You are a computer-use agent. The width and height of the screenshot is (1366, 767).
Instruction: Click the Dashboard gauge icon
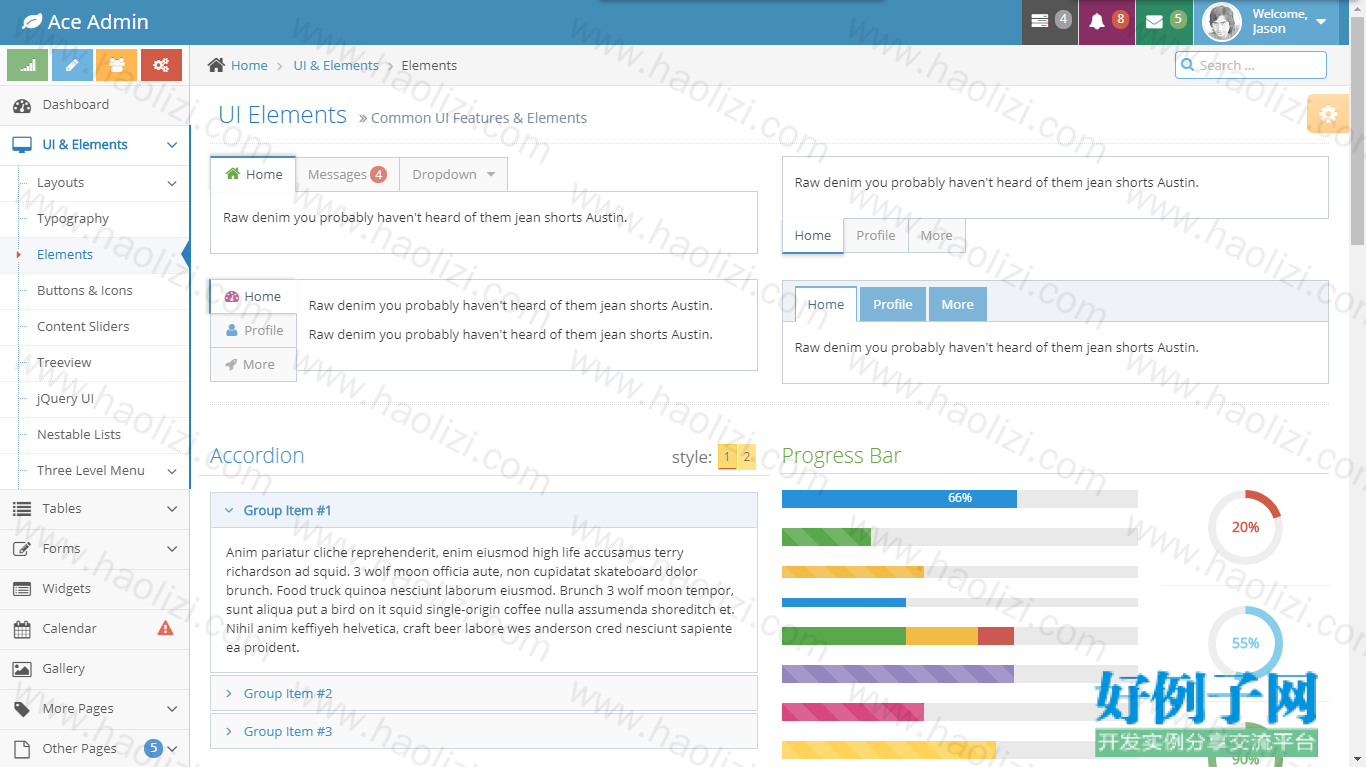click(22, 105)
